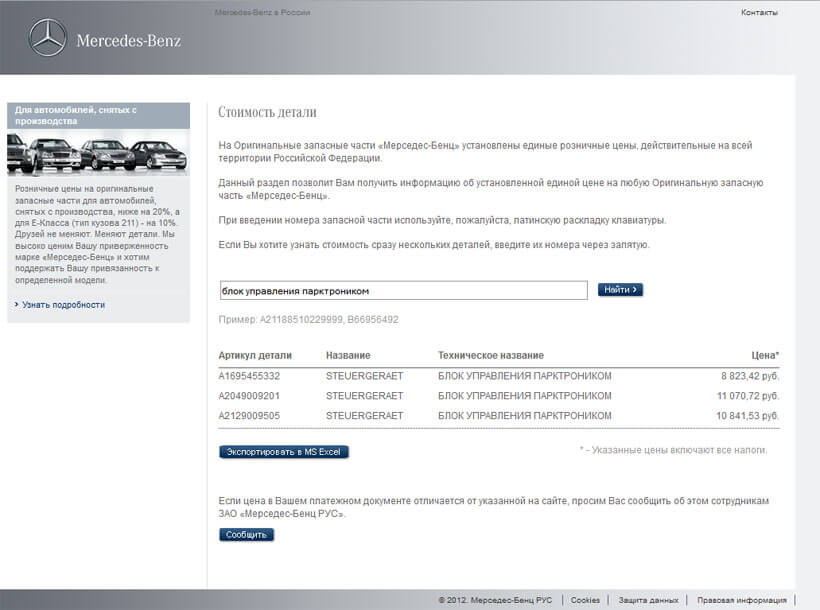
Task: Click the discontinued cars banner image
Action: point(98,152)
